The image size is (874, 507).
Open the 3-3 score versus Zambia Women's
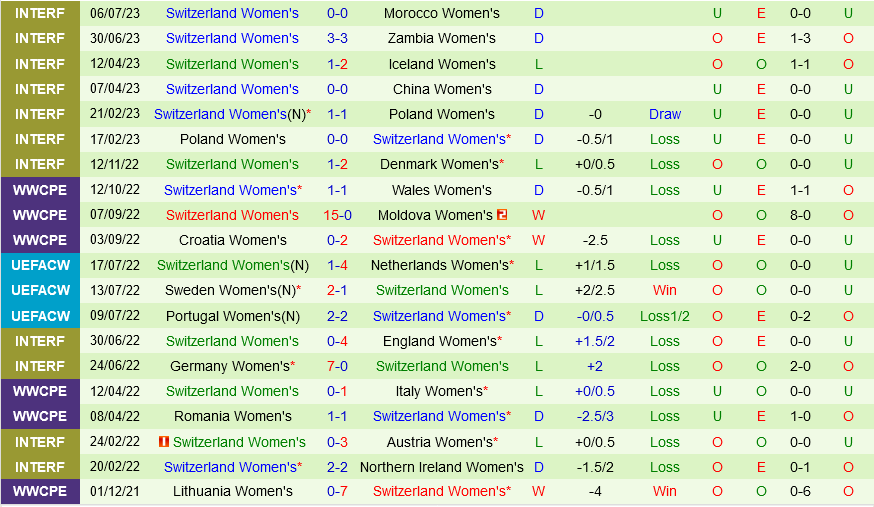[x=337, y=39]
